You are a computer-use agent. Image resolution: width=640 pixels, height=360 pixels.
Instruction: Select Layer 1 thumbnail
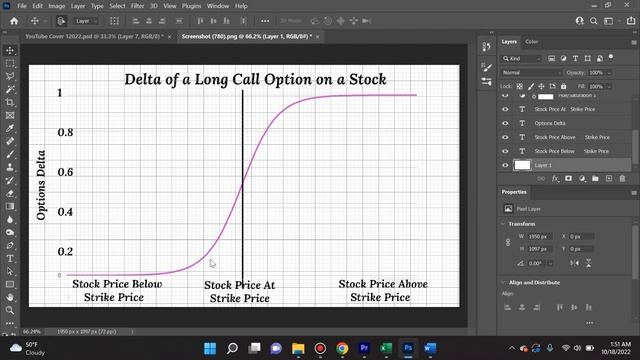(522, 165)
